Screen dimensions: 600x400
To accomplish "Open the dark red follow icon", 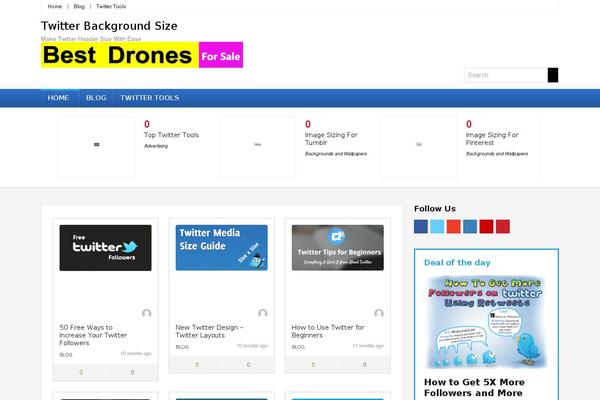I will [x=486, y=227].
